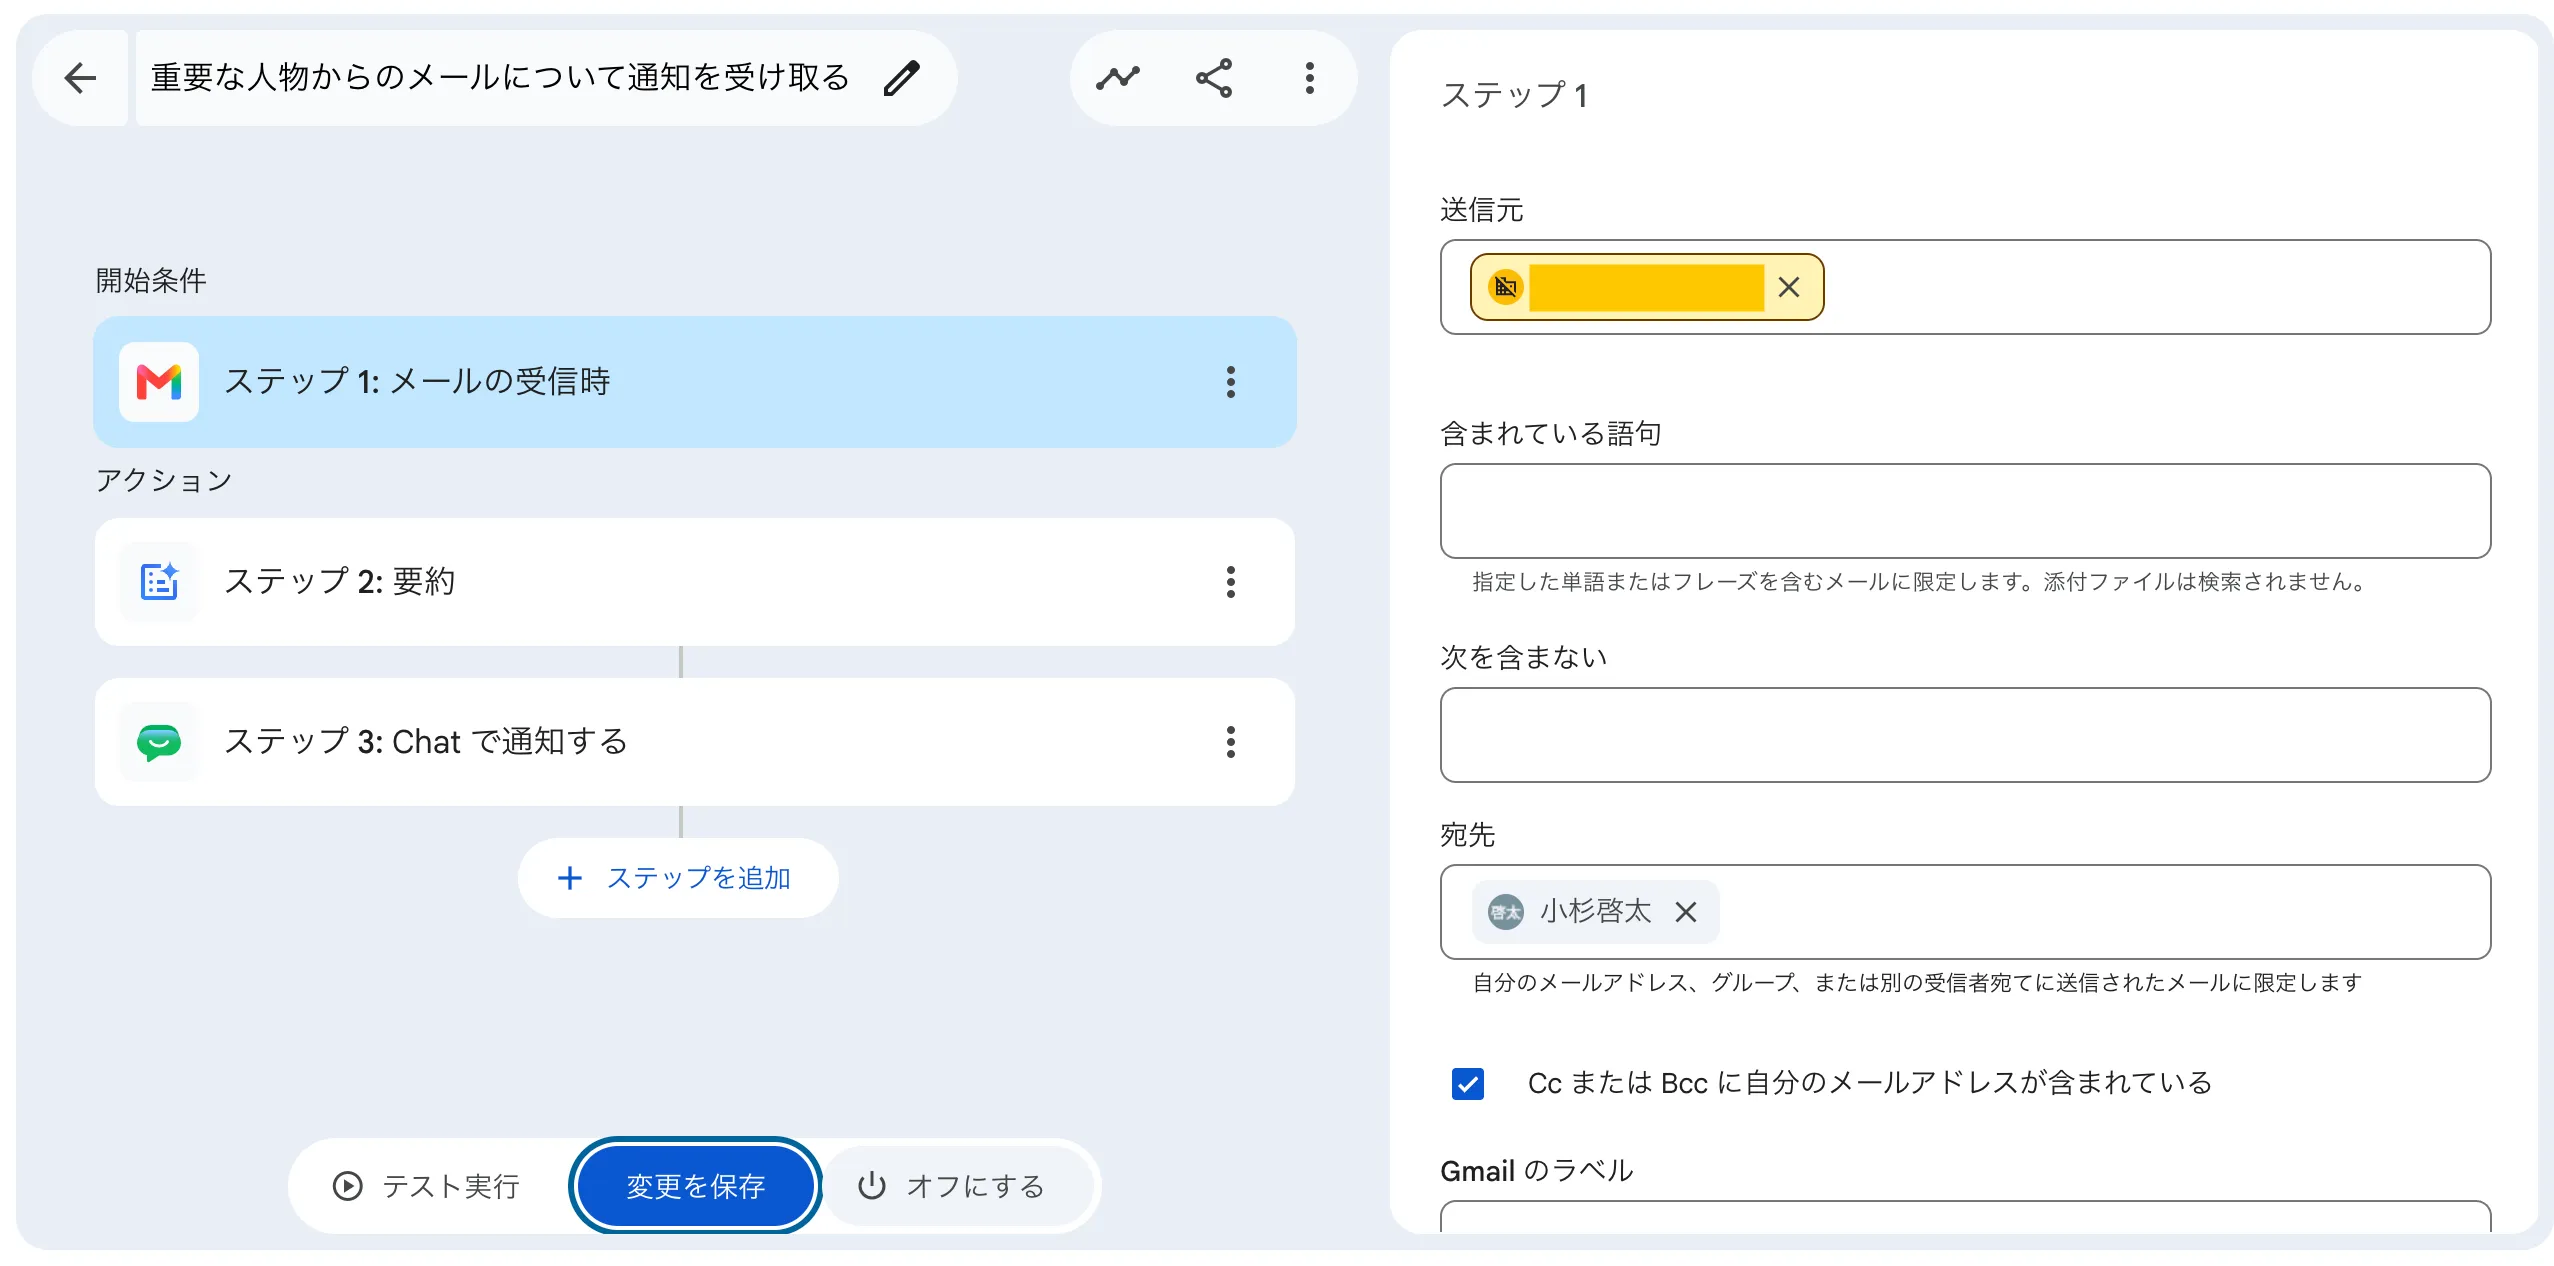Viewport: 2554px width, 1266px height.
Task: Remove the 小杉啓太 recipient chip
Action: click(1686, 912)
